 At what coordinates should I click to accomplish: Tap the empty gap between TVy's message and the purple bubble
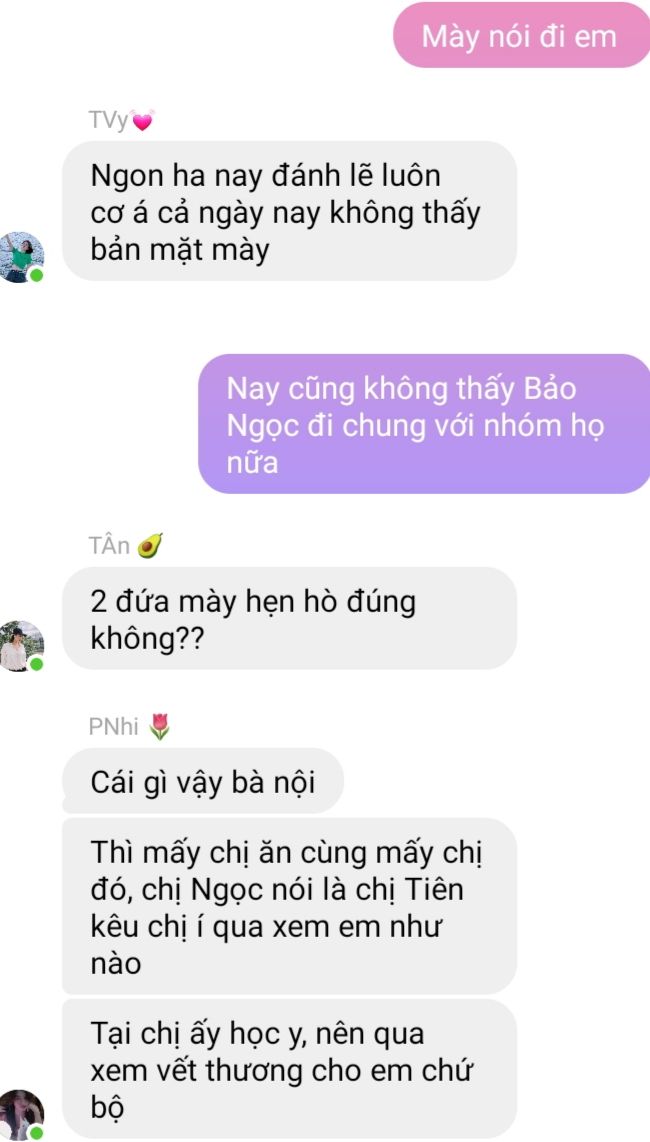(x=325, y=318)
